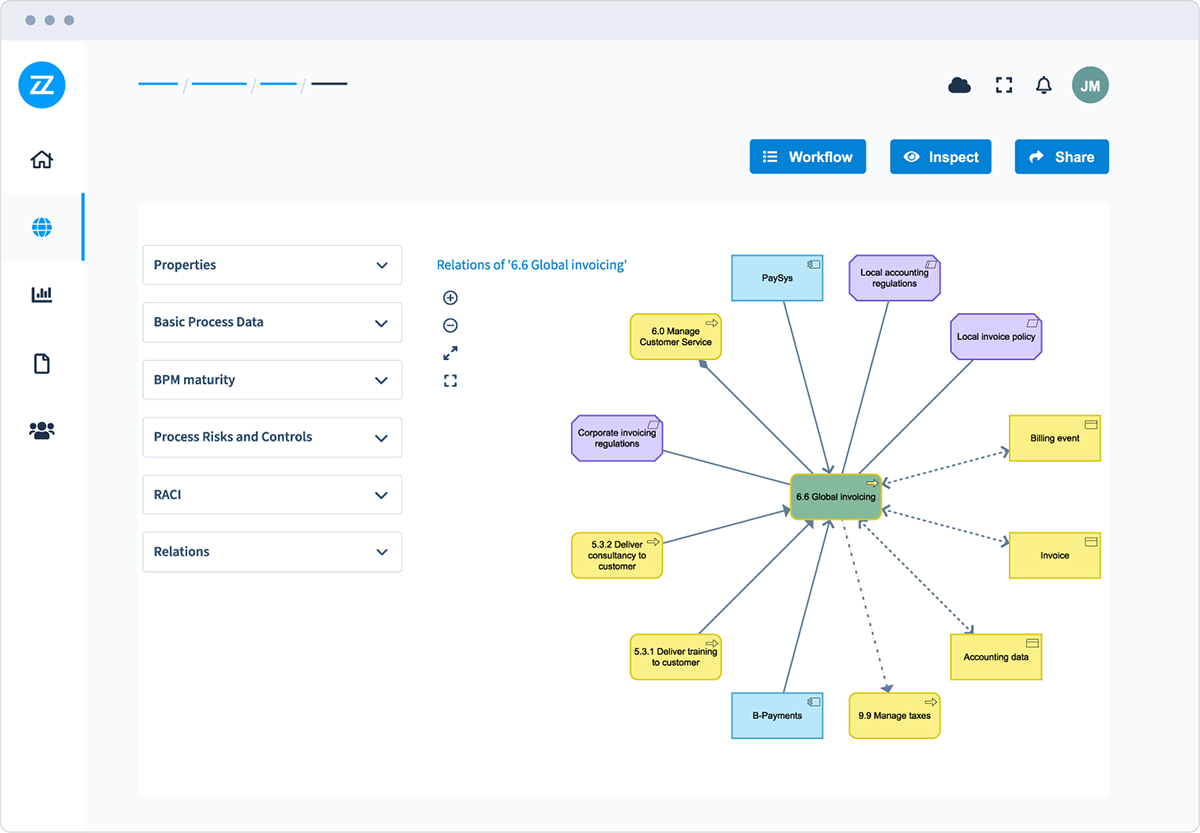This screenshot has height=833, width=1200.
Task: Click the zoom out minus icon
Action: pyautogui.click(x=450, y=325)
